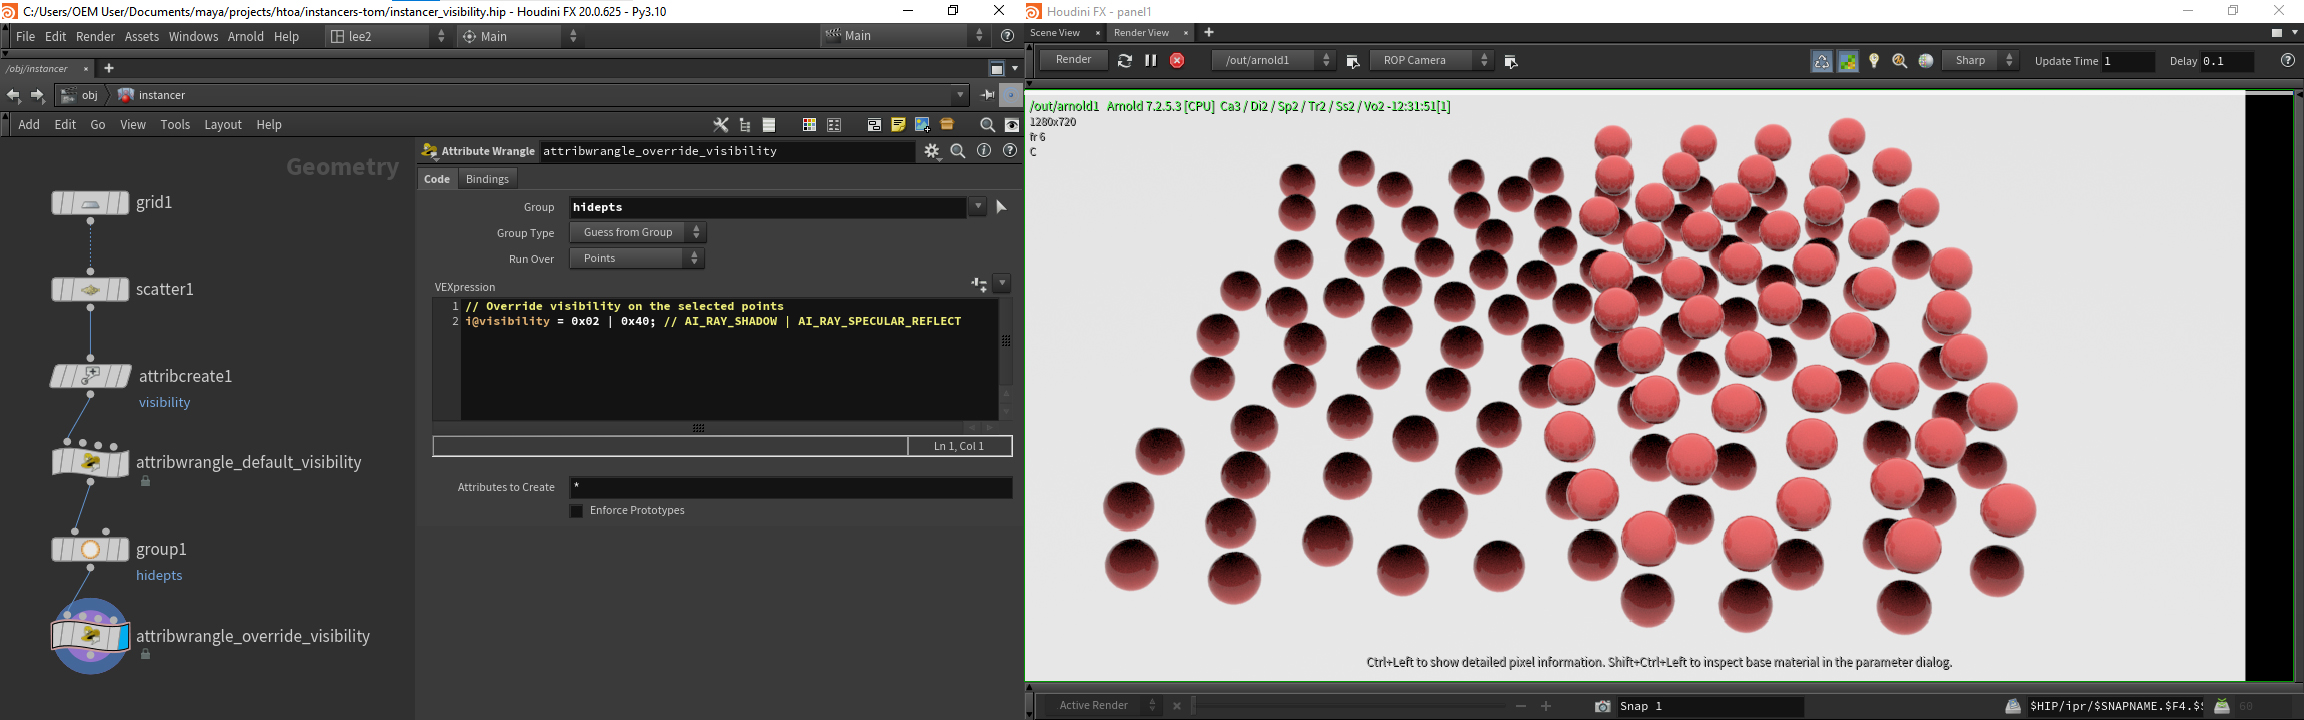Click the Snap 1 snapshot name field
Viewport: 2304px width, 720px height.
pyautogui.click(x=1710, y=706)
